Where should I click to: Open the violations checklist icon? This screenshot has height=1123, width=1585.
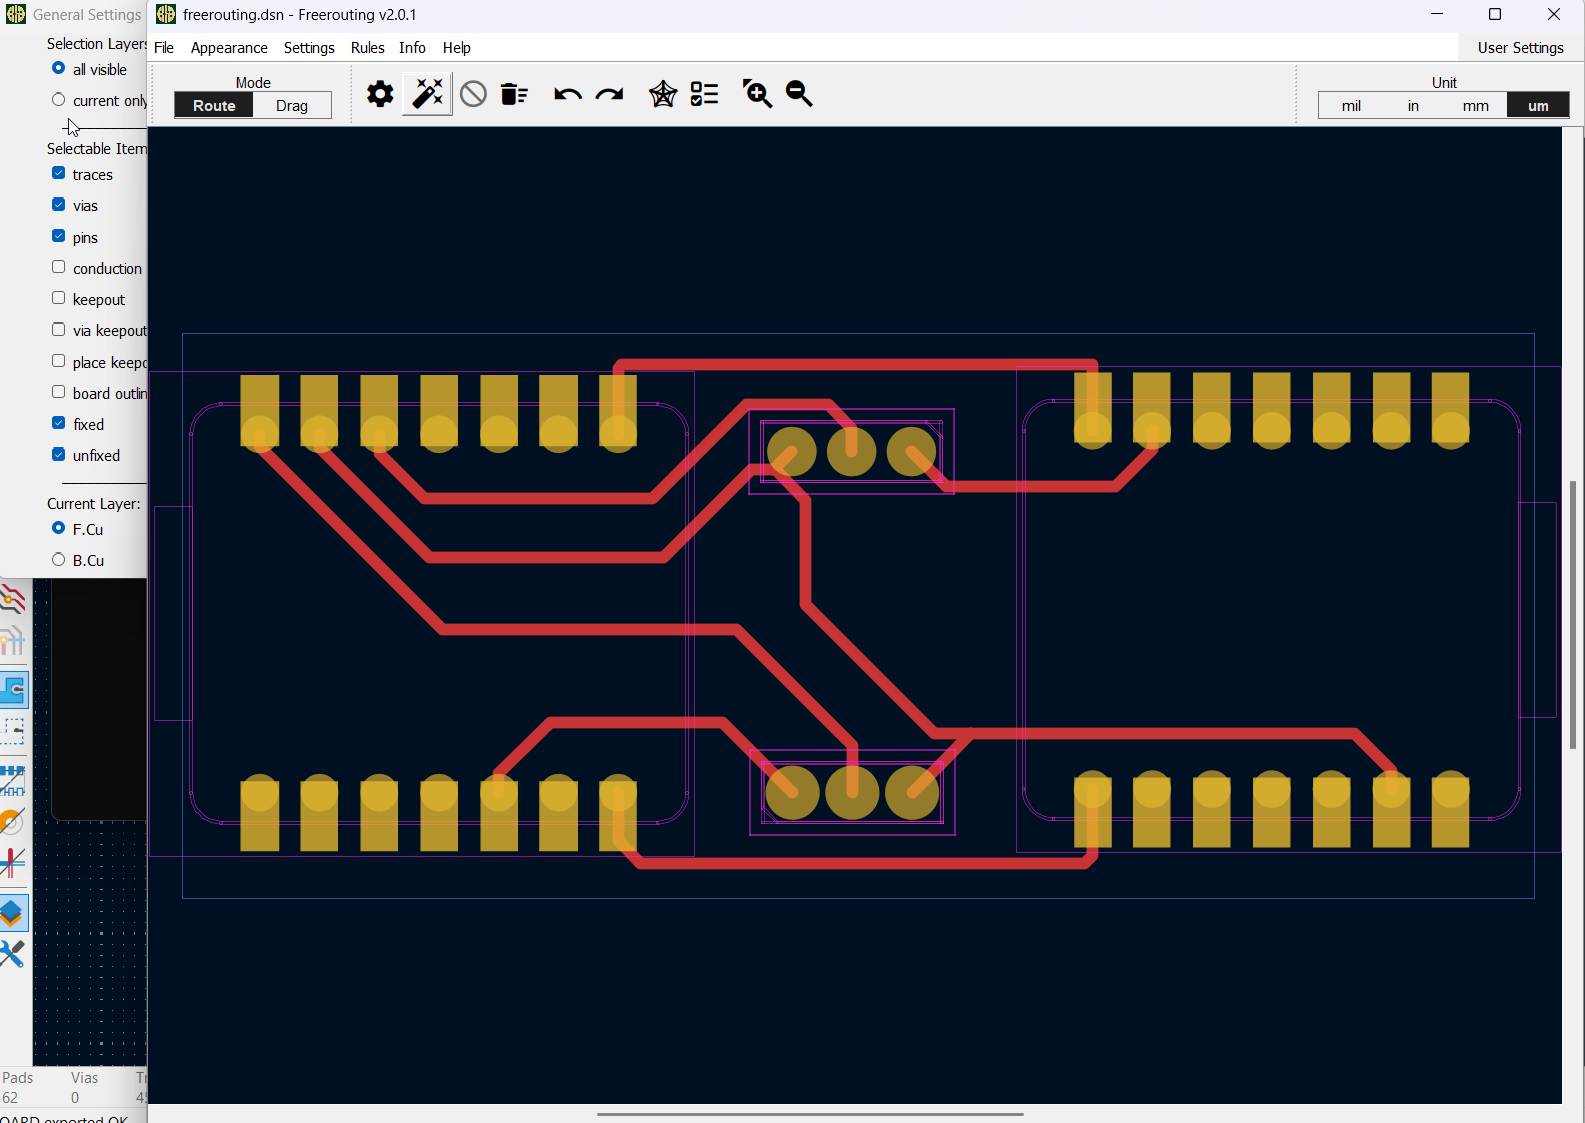[x=704, y=94]
